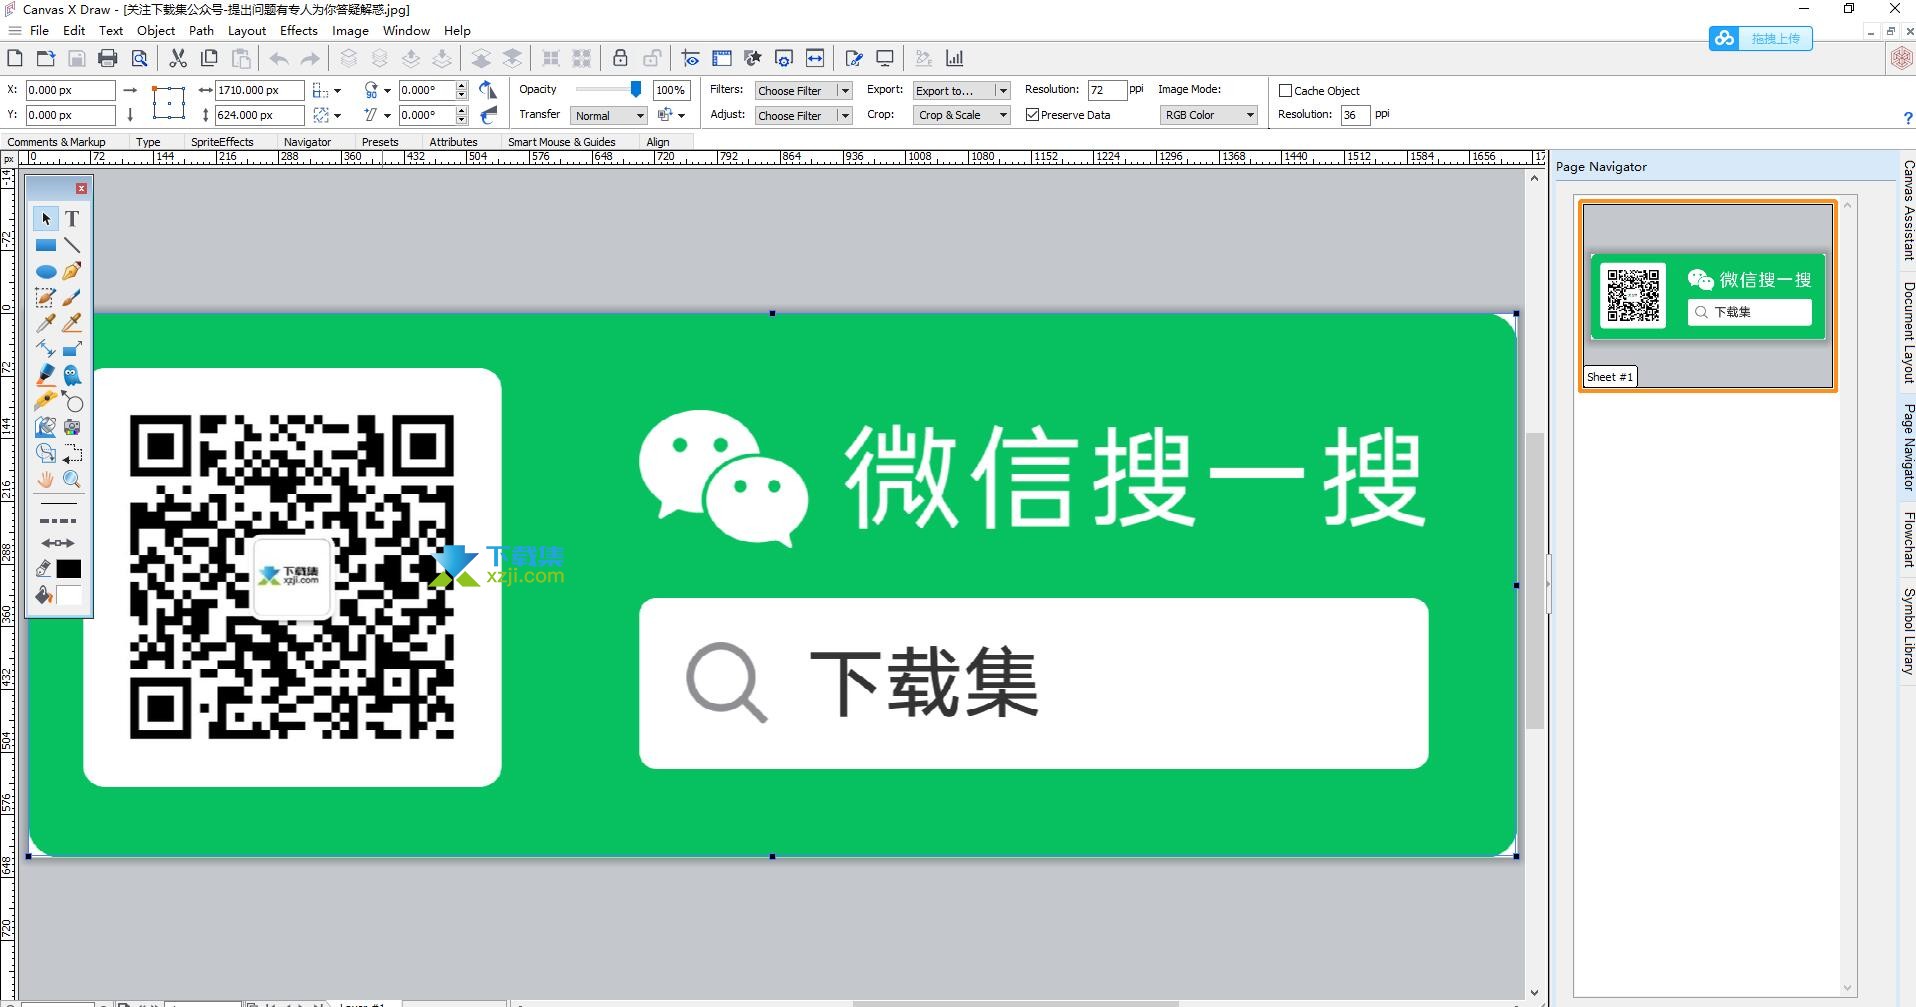
Task: Open the Layout menu
Action: click(247, 30)
